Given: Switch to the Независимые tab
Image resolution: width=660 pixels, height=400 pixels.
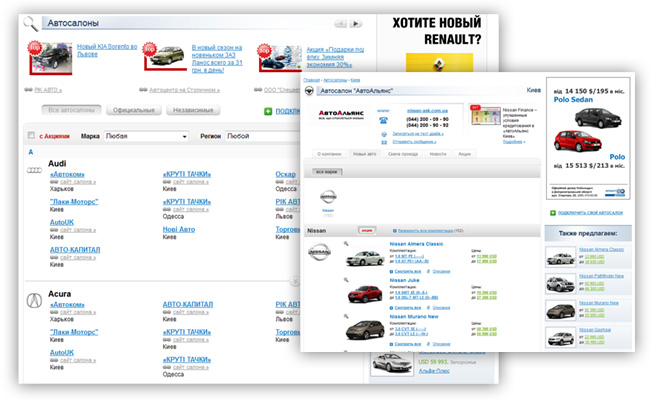Looking at the screenshot, I should [x=193, y=110].
